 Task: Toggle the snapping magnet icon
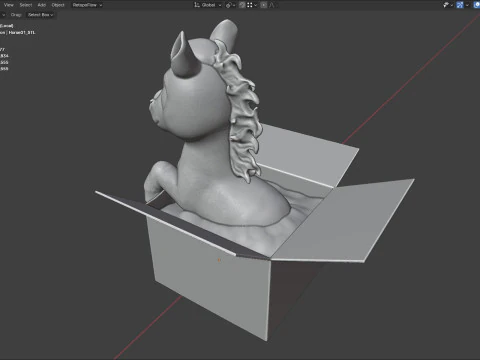(x=242, y=5)
